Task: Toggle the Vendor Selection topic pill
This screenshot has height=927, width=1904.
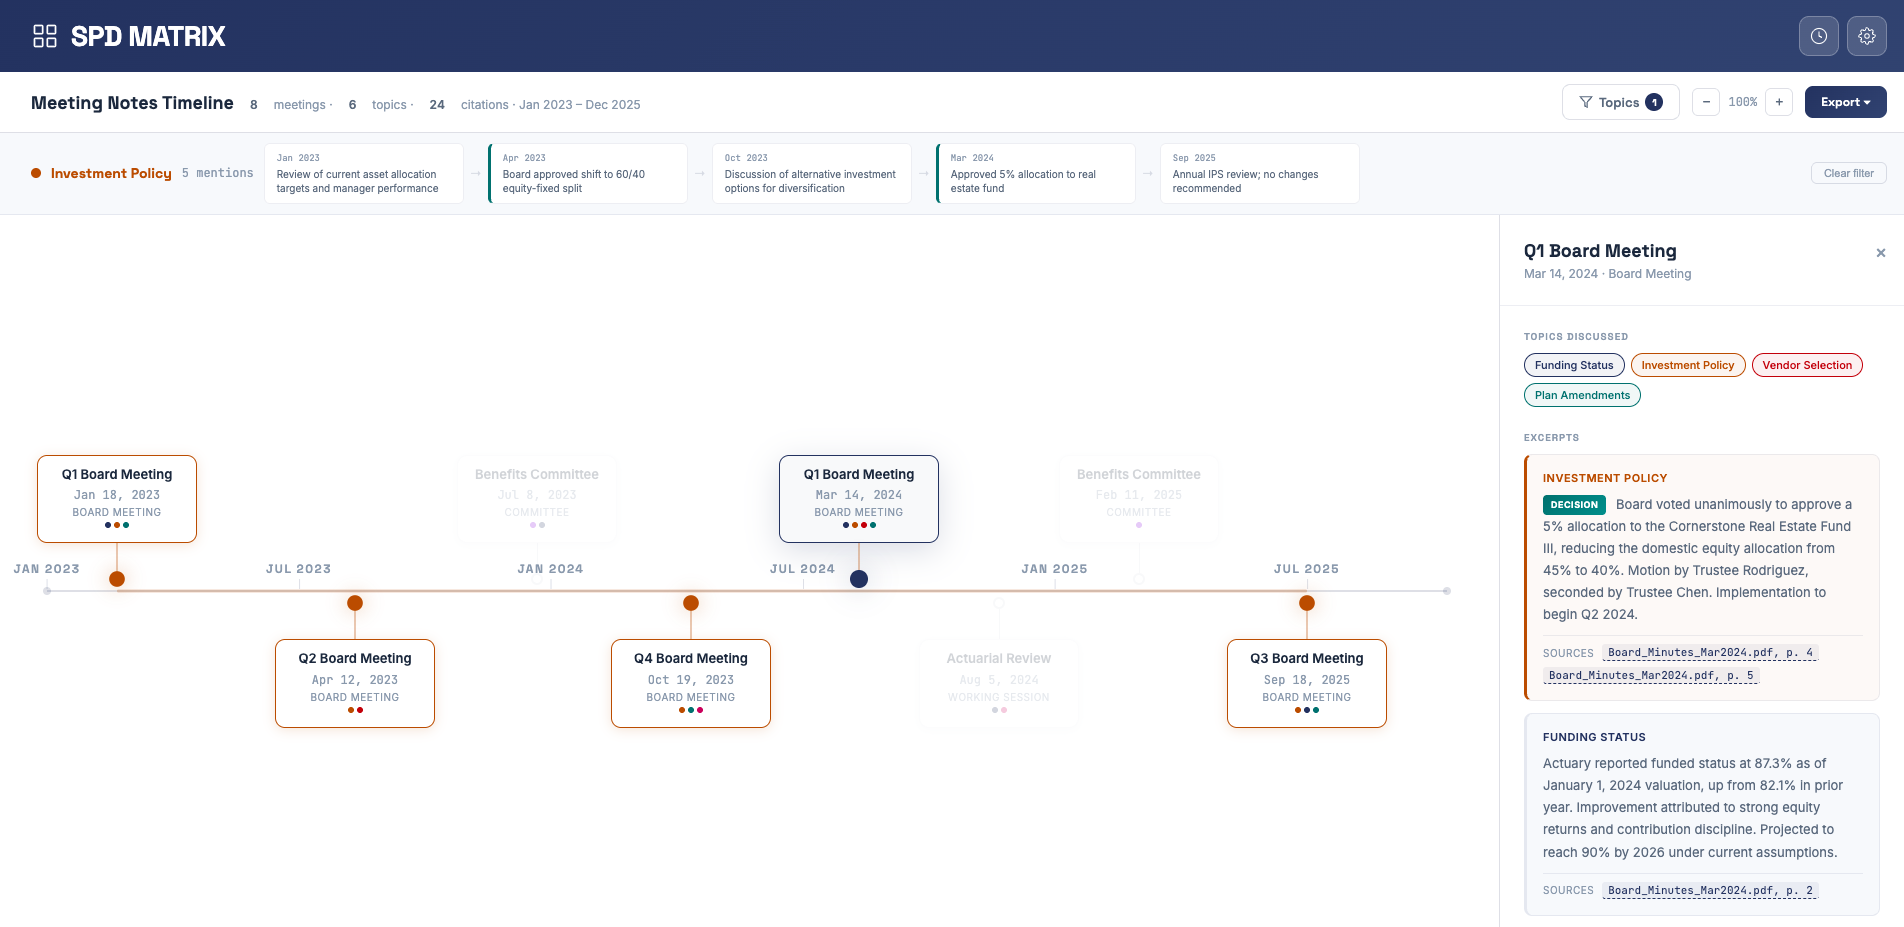Action: click(x=1807, y=365)
